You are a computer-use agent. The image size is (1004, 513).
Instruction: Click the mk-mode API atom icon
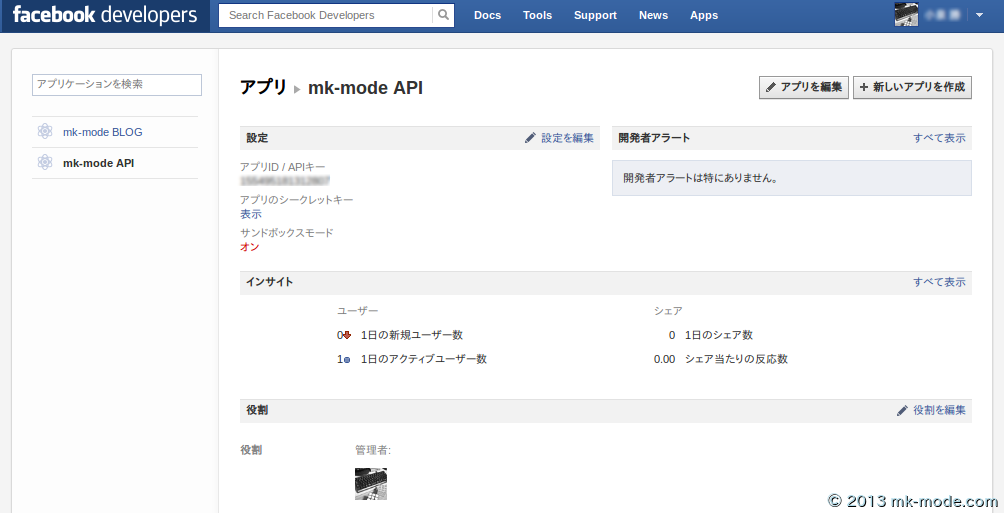click(44, 162)
